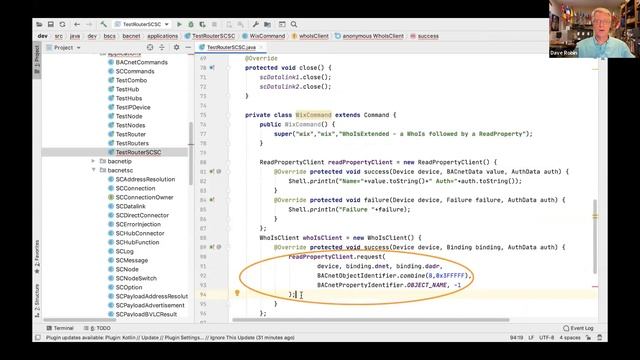Image resolution: width=640 pixels, height=360 pixels.
Task: Click the whoIsClient breadcrumb
Action: pos(310,36)
